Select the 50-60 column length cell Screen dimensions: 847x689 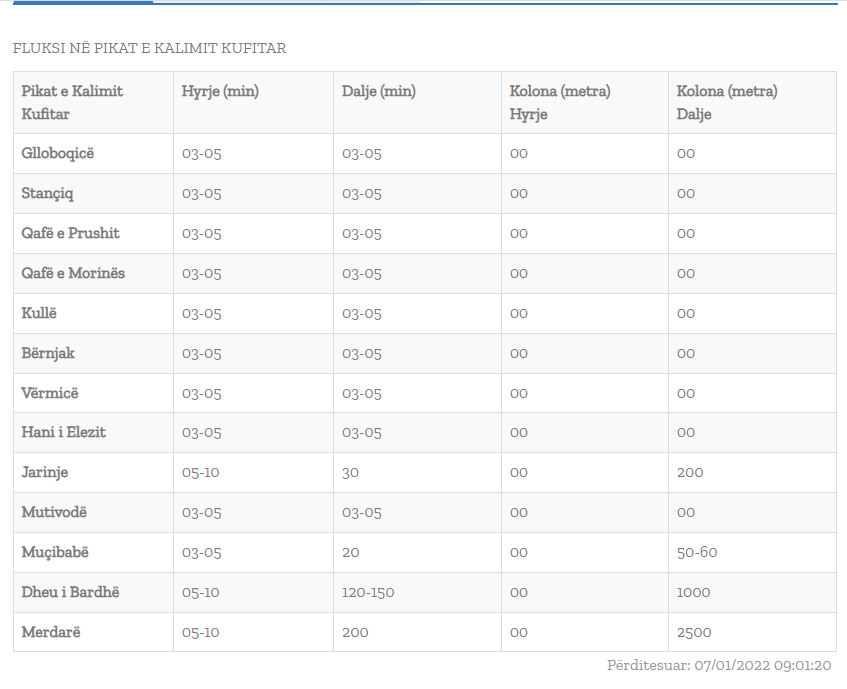[x=697, y=552]
